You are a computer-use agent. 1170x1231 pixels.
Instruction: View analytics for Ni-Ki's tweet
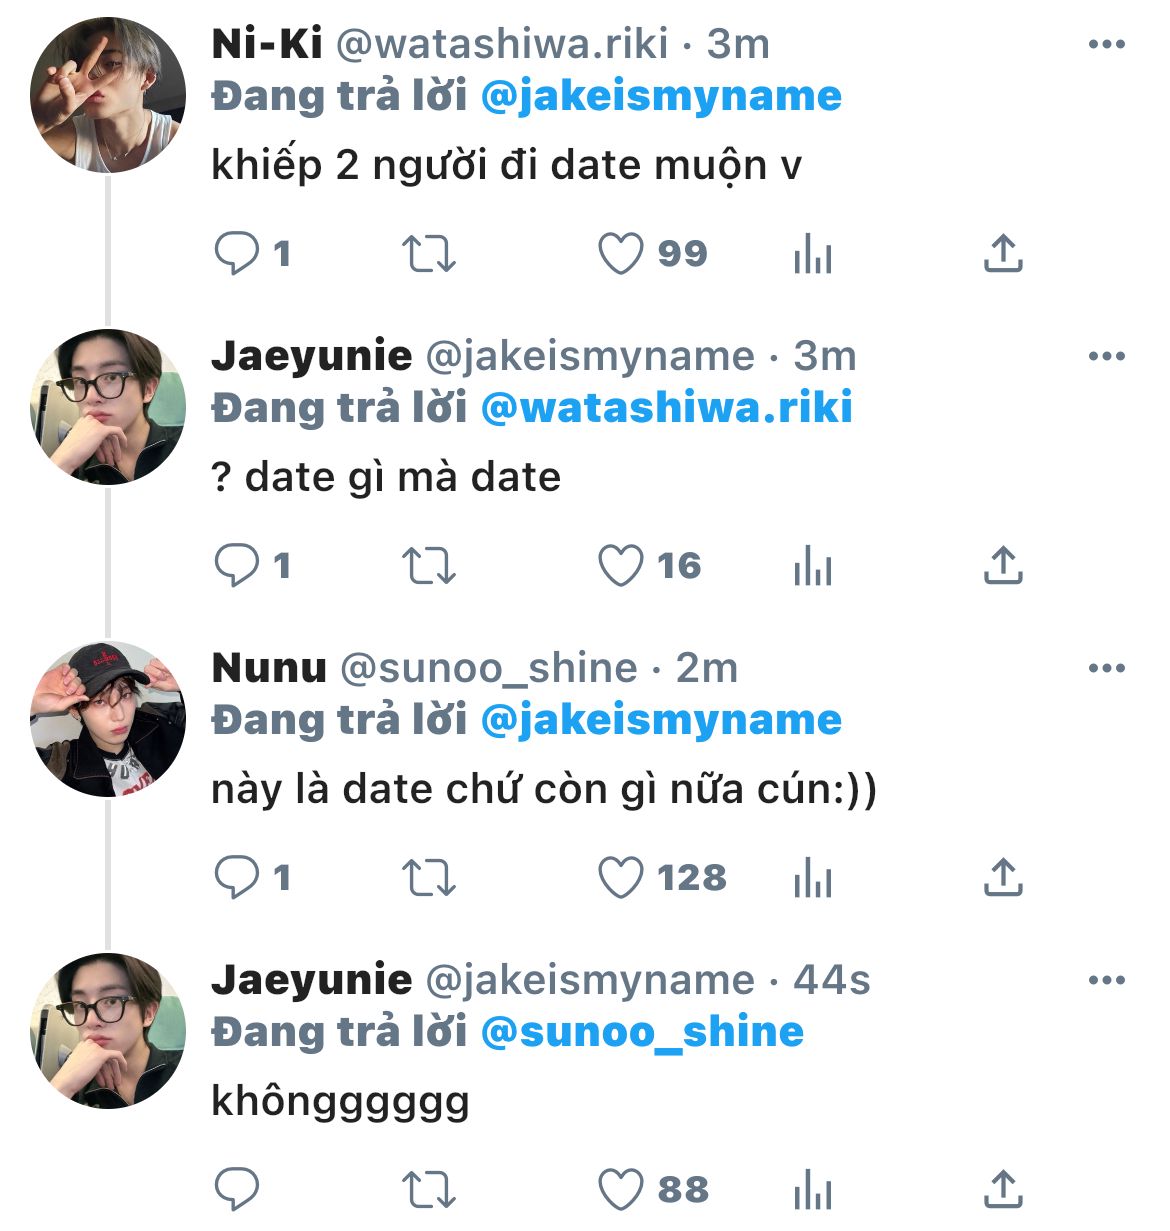(812, 255)
